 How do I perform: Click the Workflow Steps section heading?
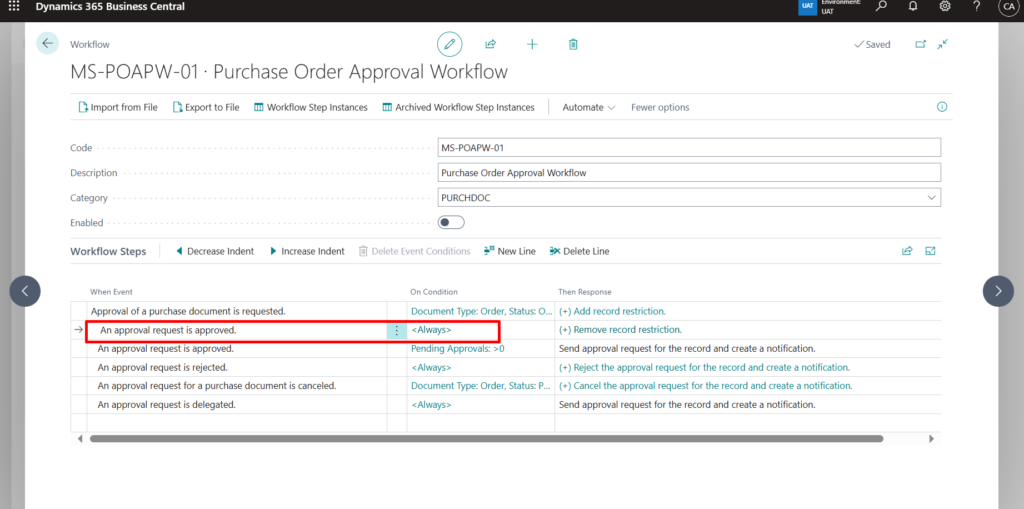tap(108, 251)
